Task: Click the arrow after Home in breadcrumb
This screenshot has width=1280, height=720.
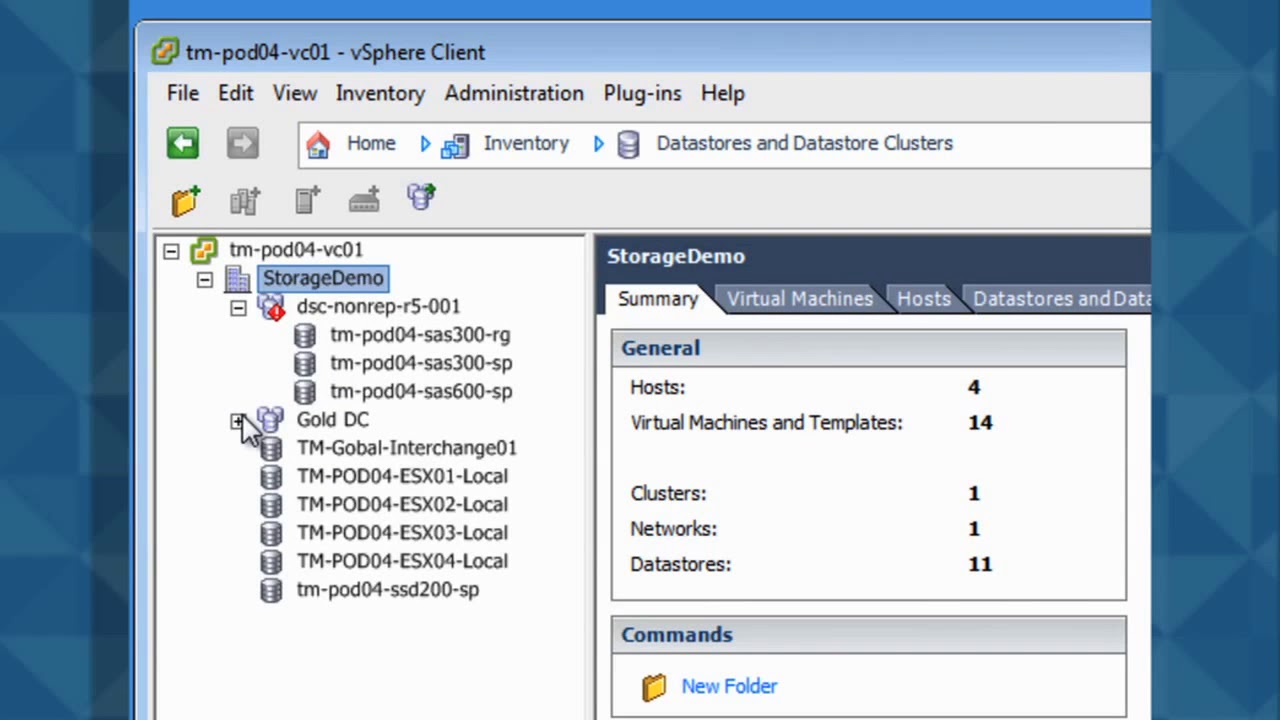Action: tap(425, 144)
